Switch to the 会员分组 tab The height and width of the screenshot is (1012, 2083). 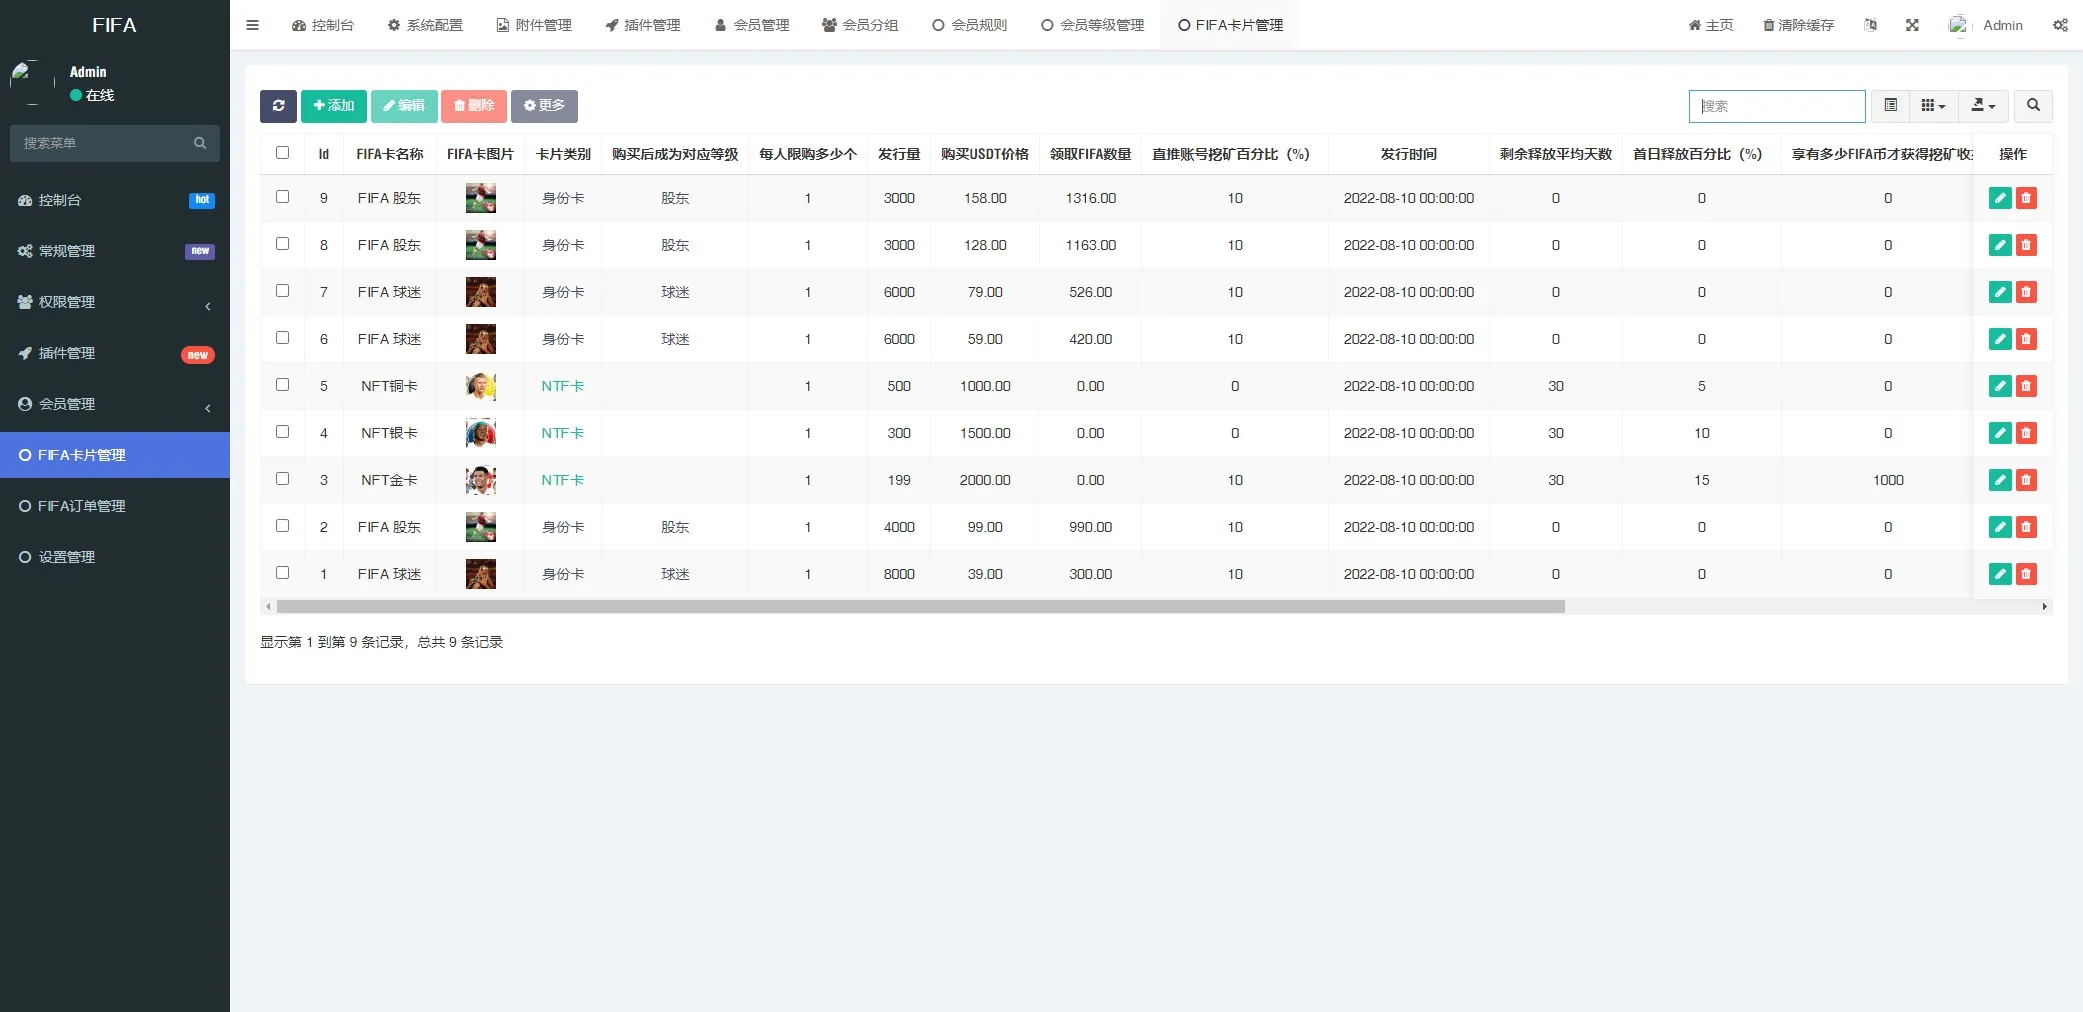coord(860,25)
